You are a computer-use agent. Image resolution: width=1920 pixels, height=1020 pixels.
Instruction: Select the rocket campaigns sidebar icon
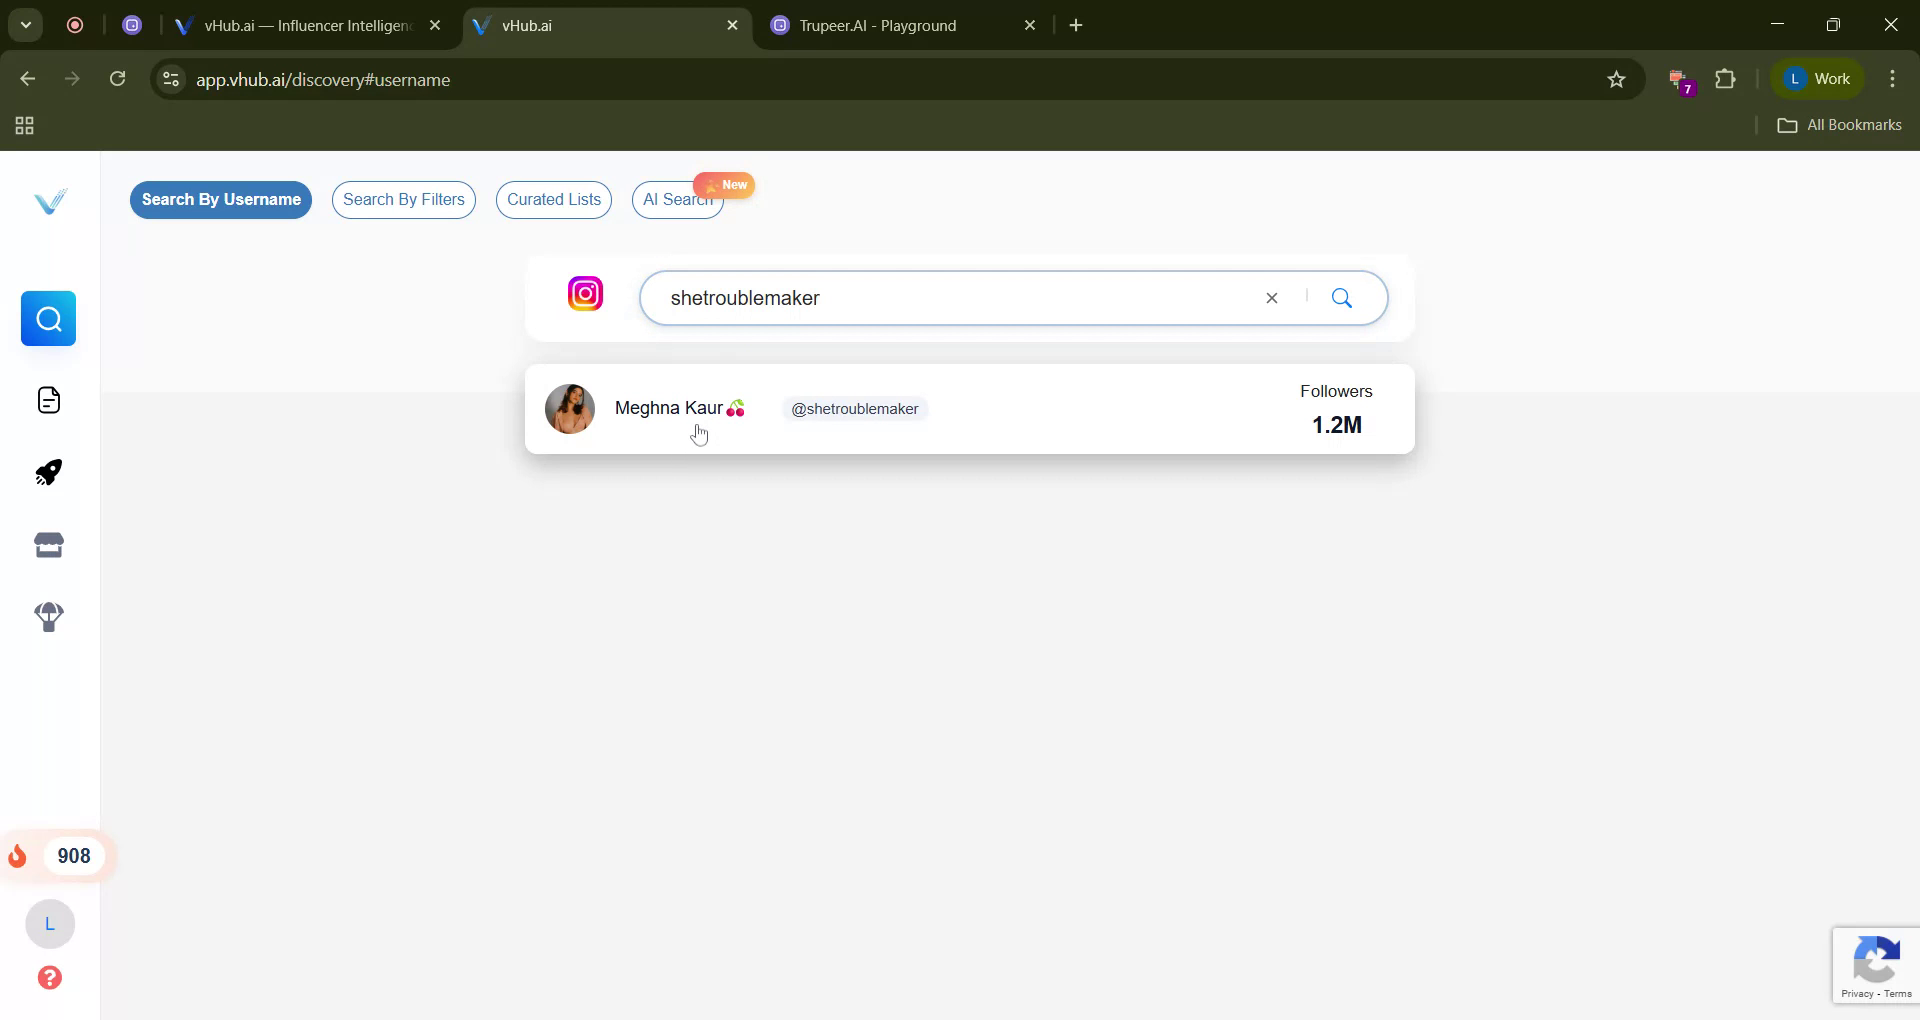[x=48, y=472]
